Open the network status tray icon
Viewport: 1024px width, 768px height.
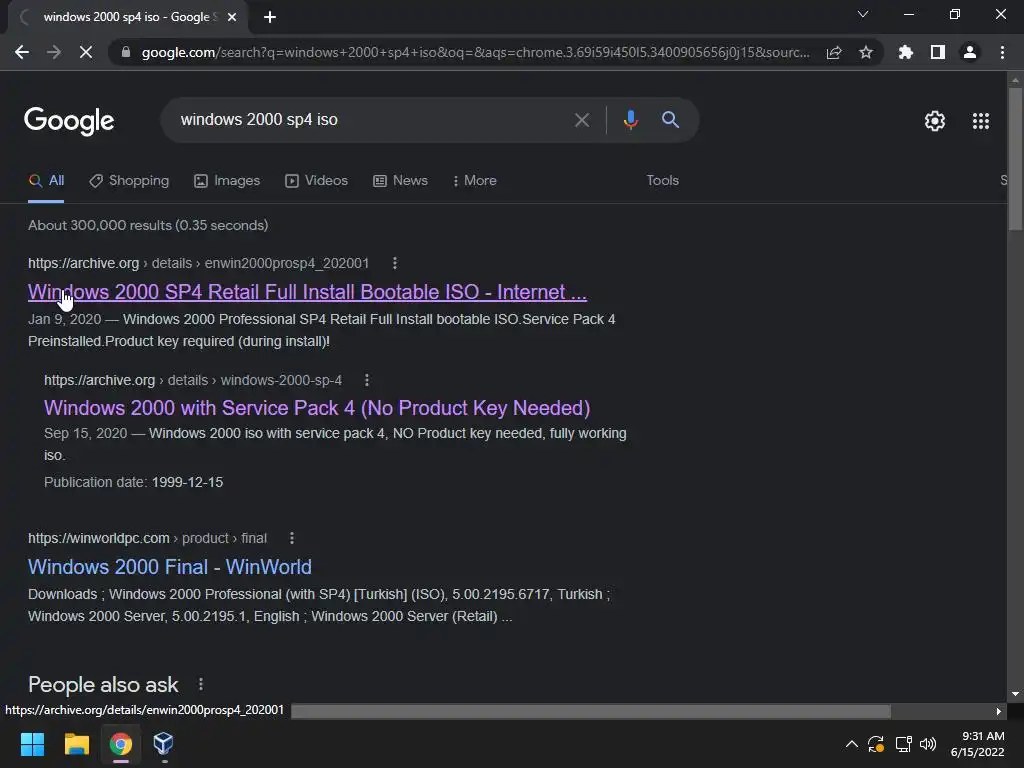pos(903,744)
